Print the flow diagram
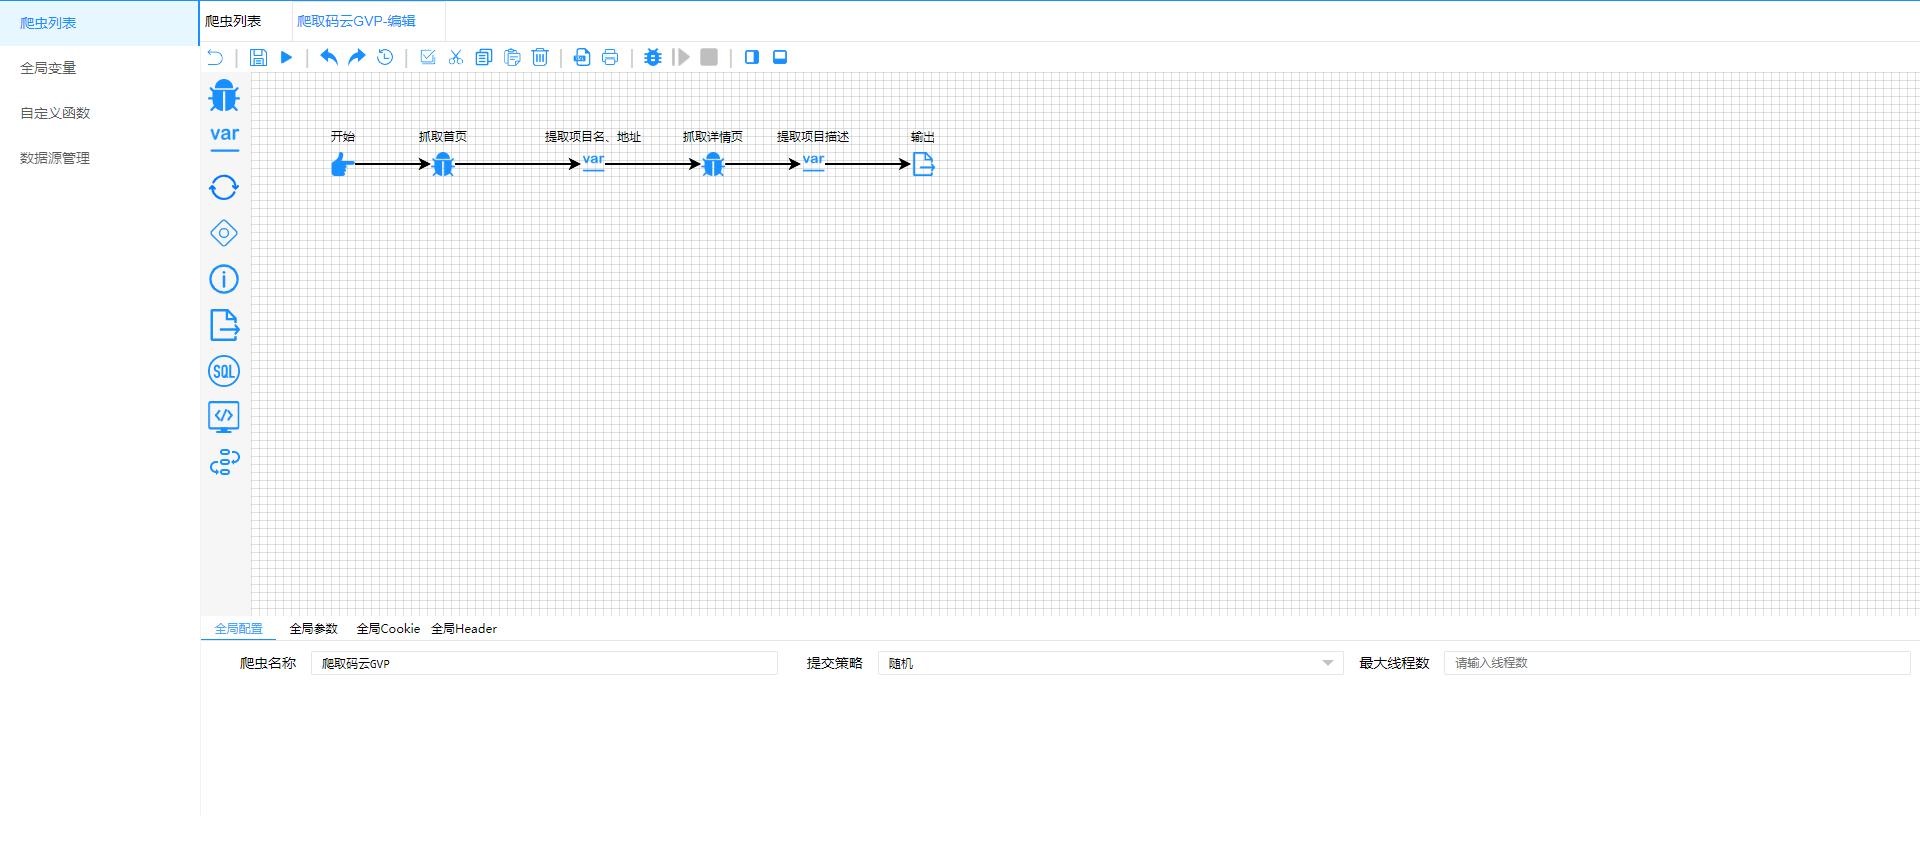Image resolution: width=1920 pixels, height=860 pixels. [610, 57]
